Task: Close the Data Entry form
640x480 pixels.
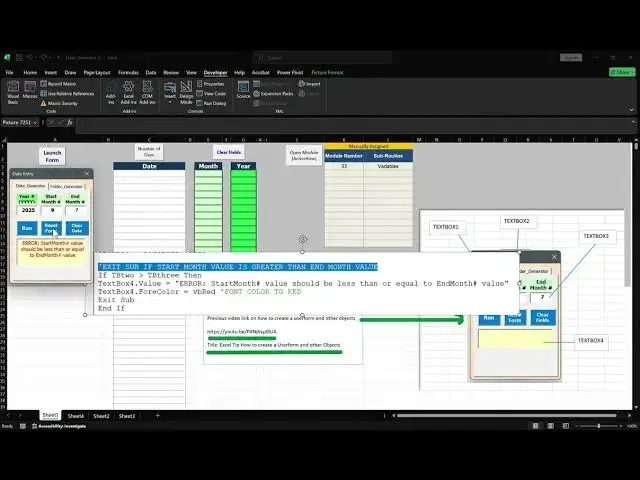Action: (x=87, y=174)
